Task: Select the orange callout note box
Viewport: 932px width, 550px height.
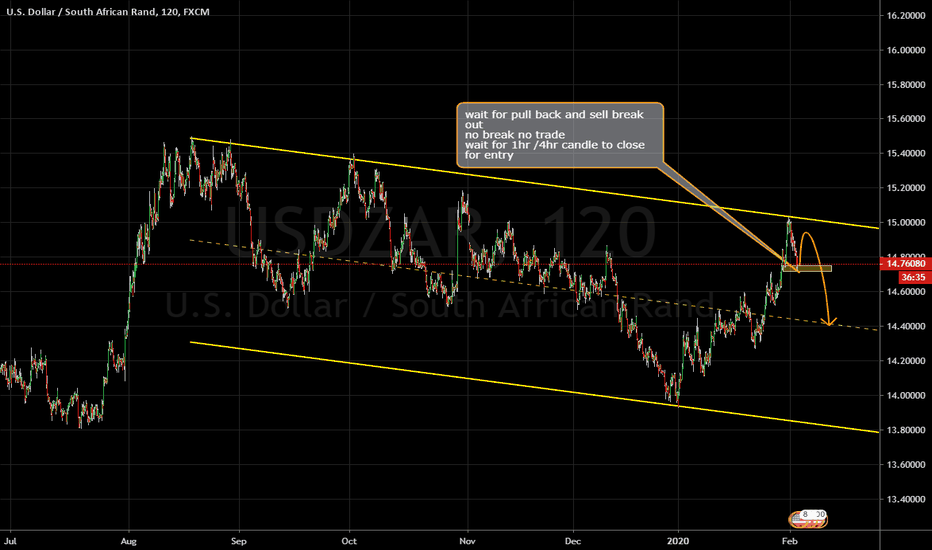Action: [559, 135]
